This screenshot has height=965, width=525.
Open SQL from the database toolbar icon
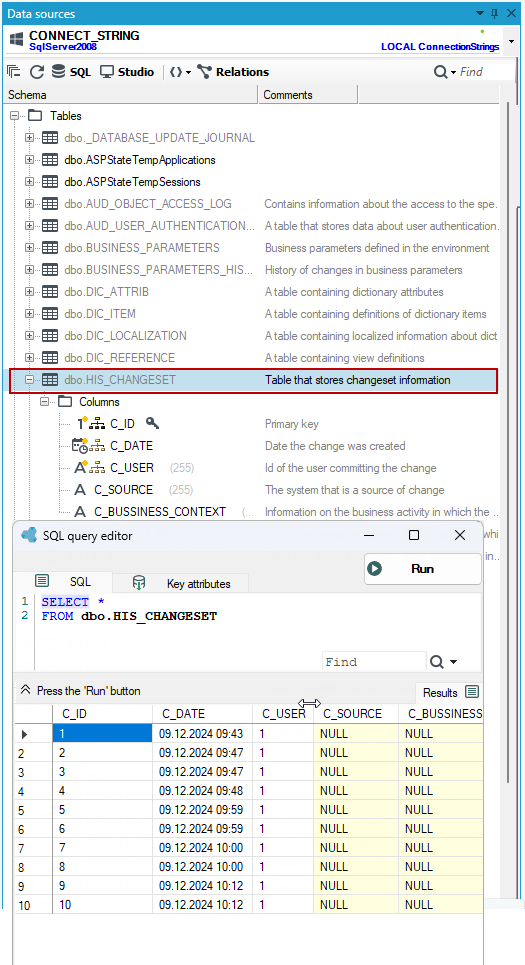(71, 72)
